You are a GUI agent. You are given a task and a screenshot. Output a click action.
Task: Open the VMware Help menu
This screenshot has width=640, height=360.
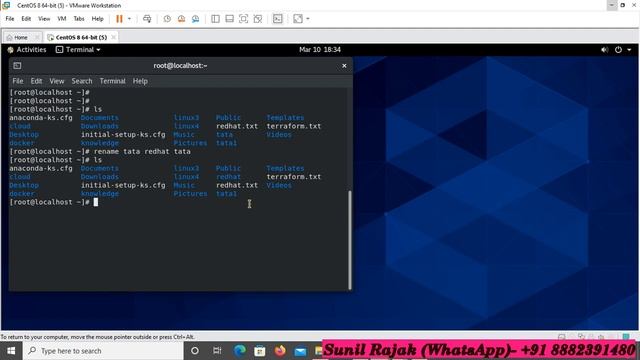(98, 19)
